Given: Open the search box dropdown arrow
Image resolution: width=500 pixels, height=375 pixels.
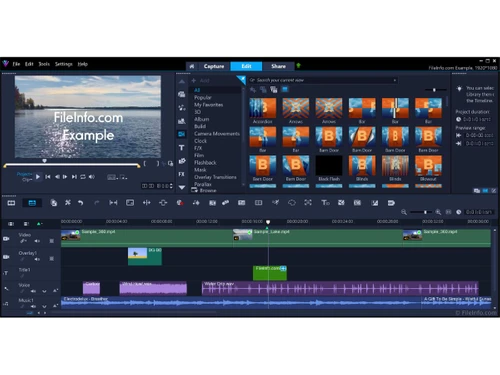Looking at the screenshot, I should (395, 80).
